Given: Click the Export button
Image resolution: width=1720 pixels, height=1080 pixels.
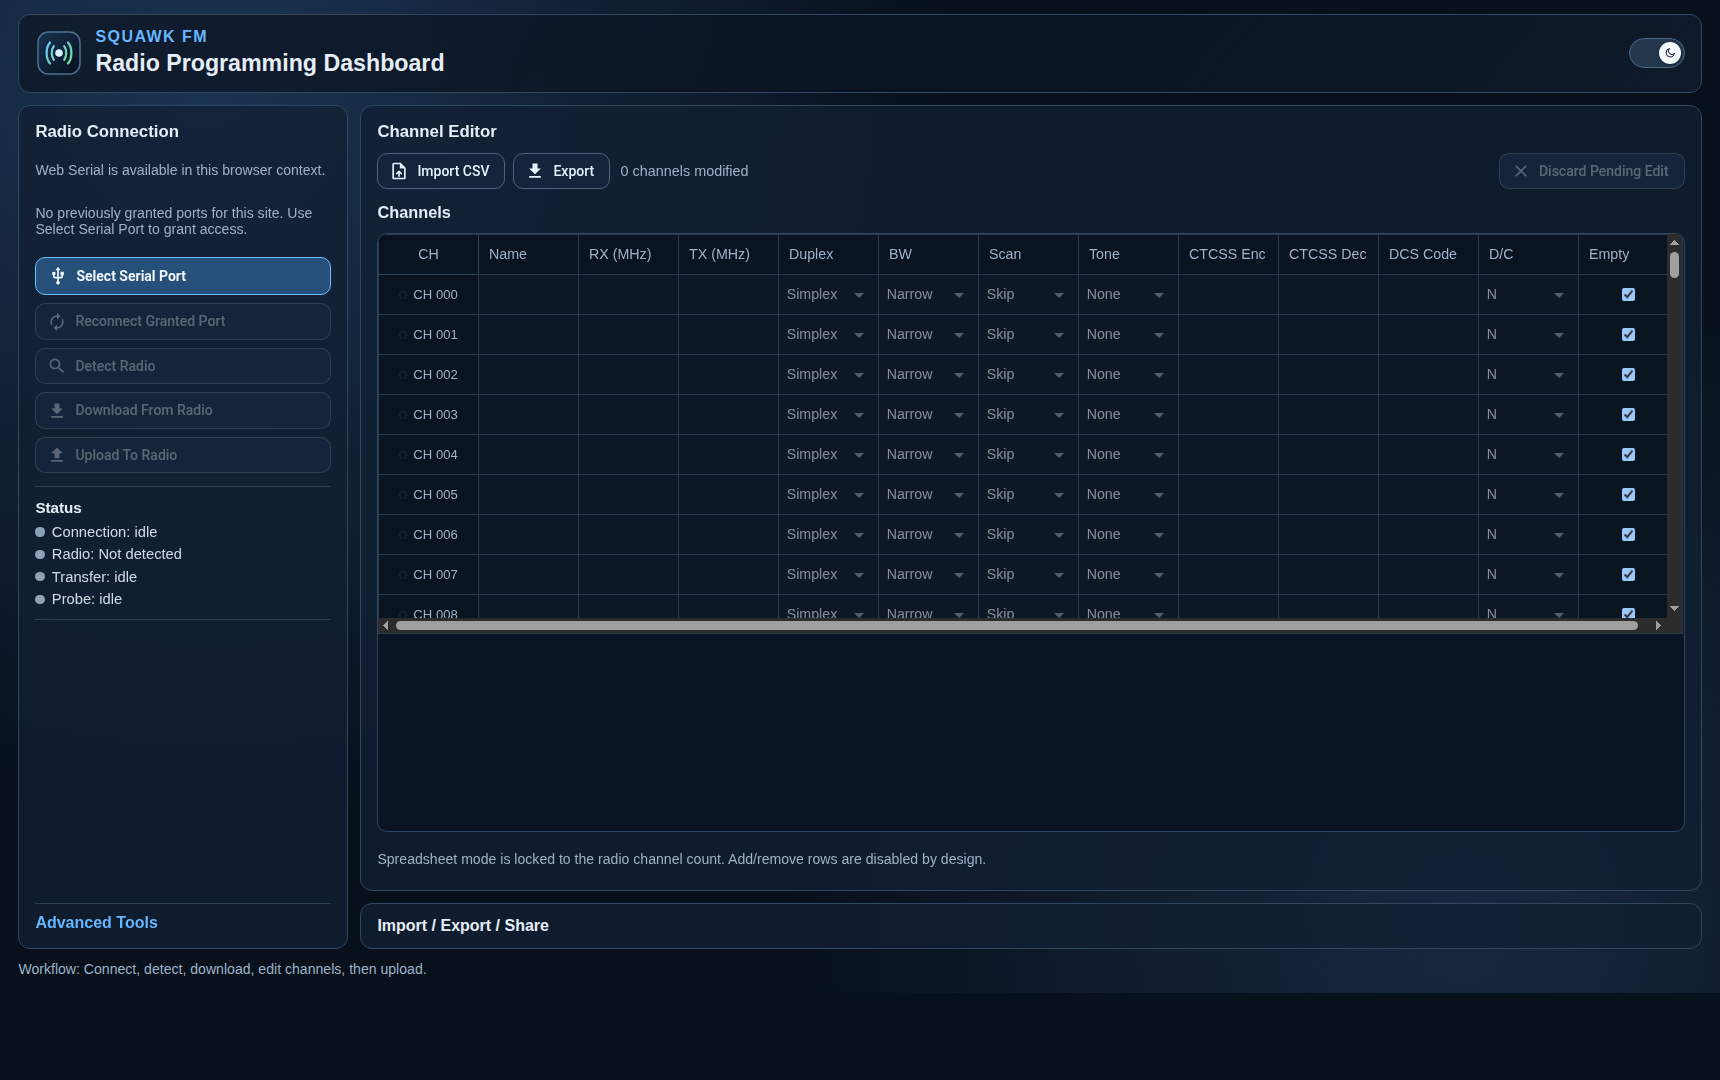Looking at the screenshot, I should tap(561, 171).
